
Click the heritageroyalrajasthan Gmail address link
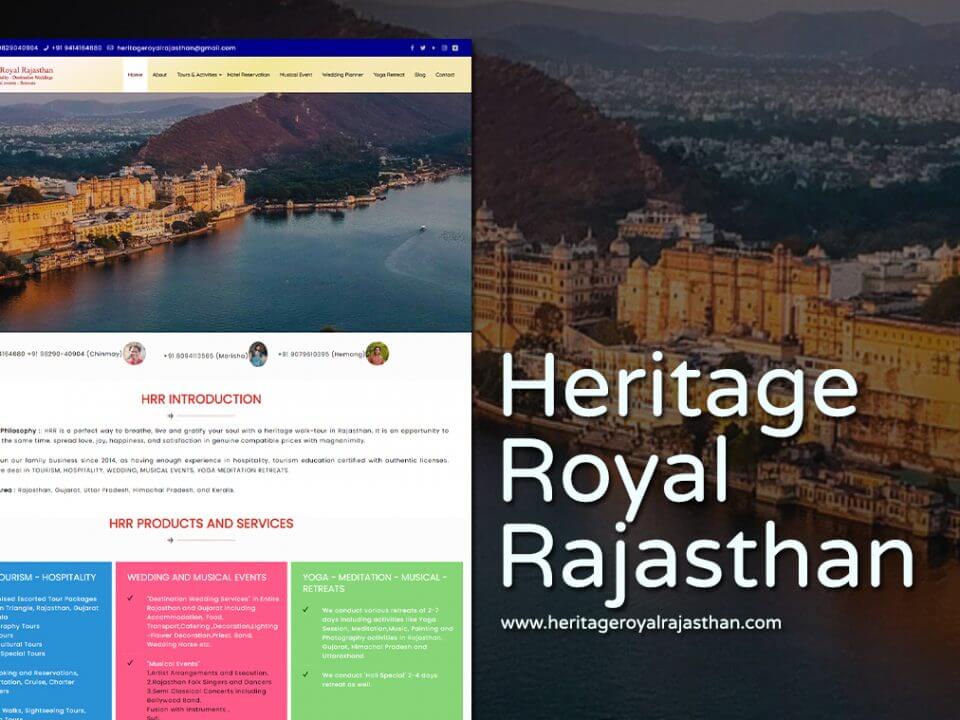pos(176,48)
